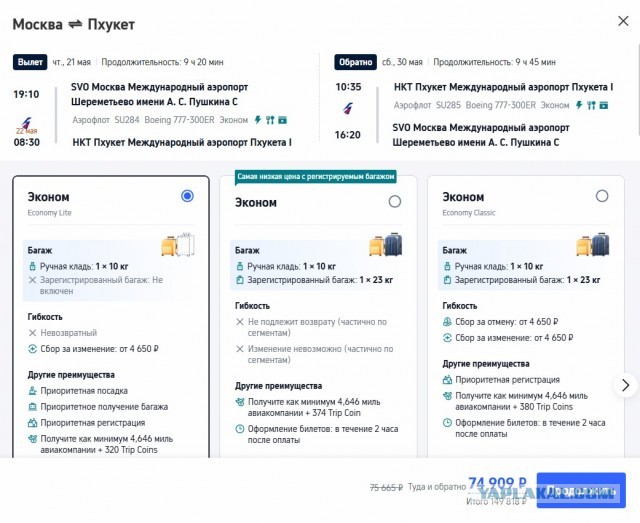The image size is (640, 523).
Task: Click the SU284 flight number
Action: (127, 120)
